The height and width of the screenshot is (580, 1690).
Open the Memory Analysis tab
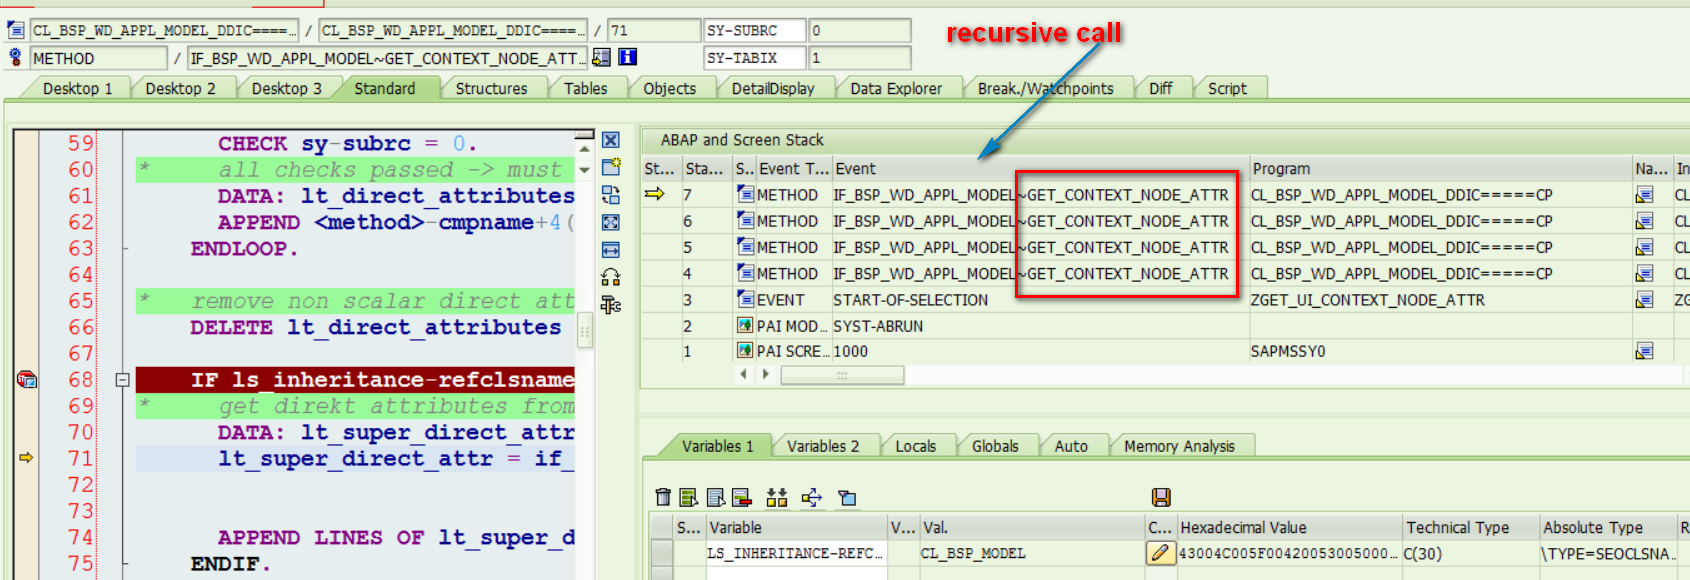(x=1179, y=446)
